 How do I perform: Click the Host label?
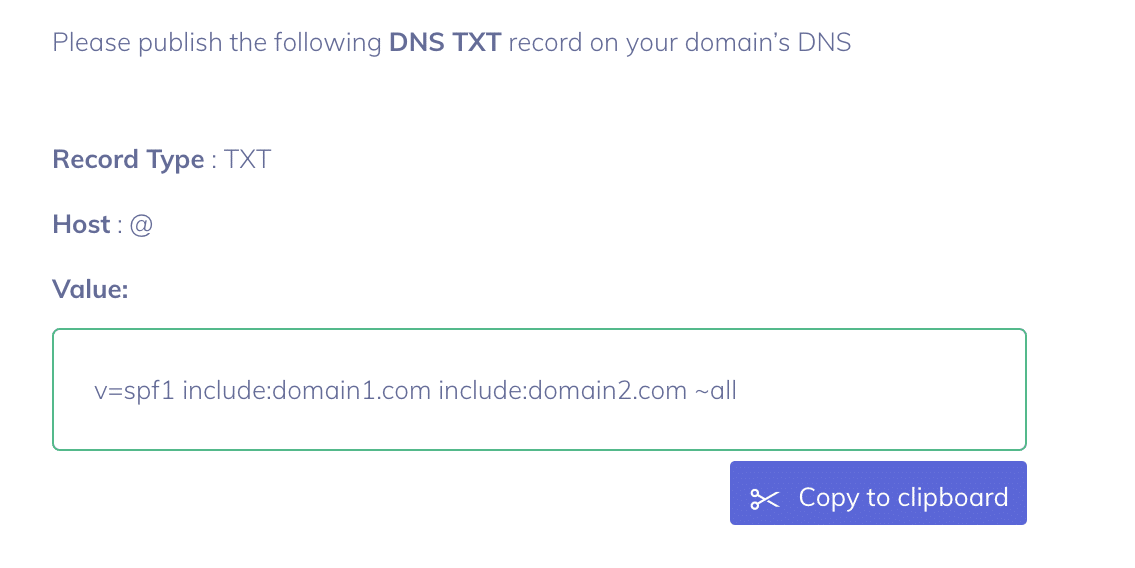81,224
